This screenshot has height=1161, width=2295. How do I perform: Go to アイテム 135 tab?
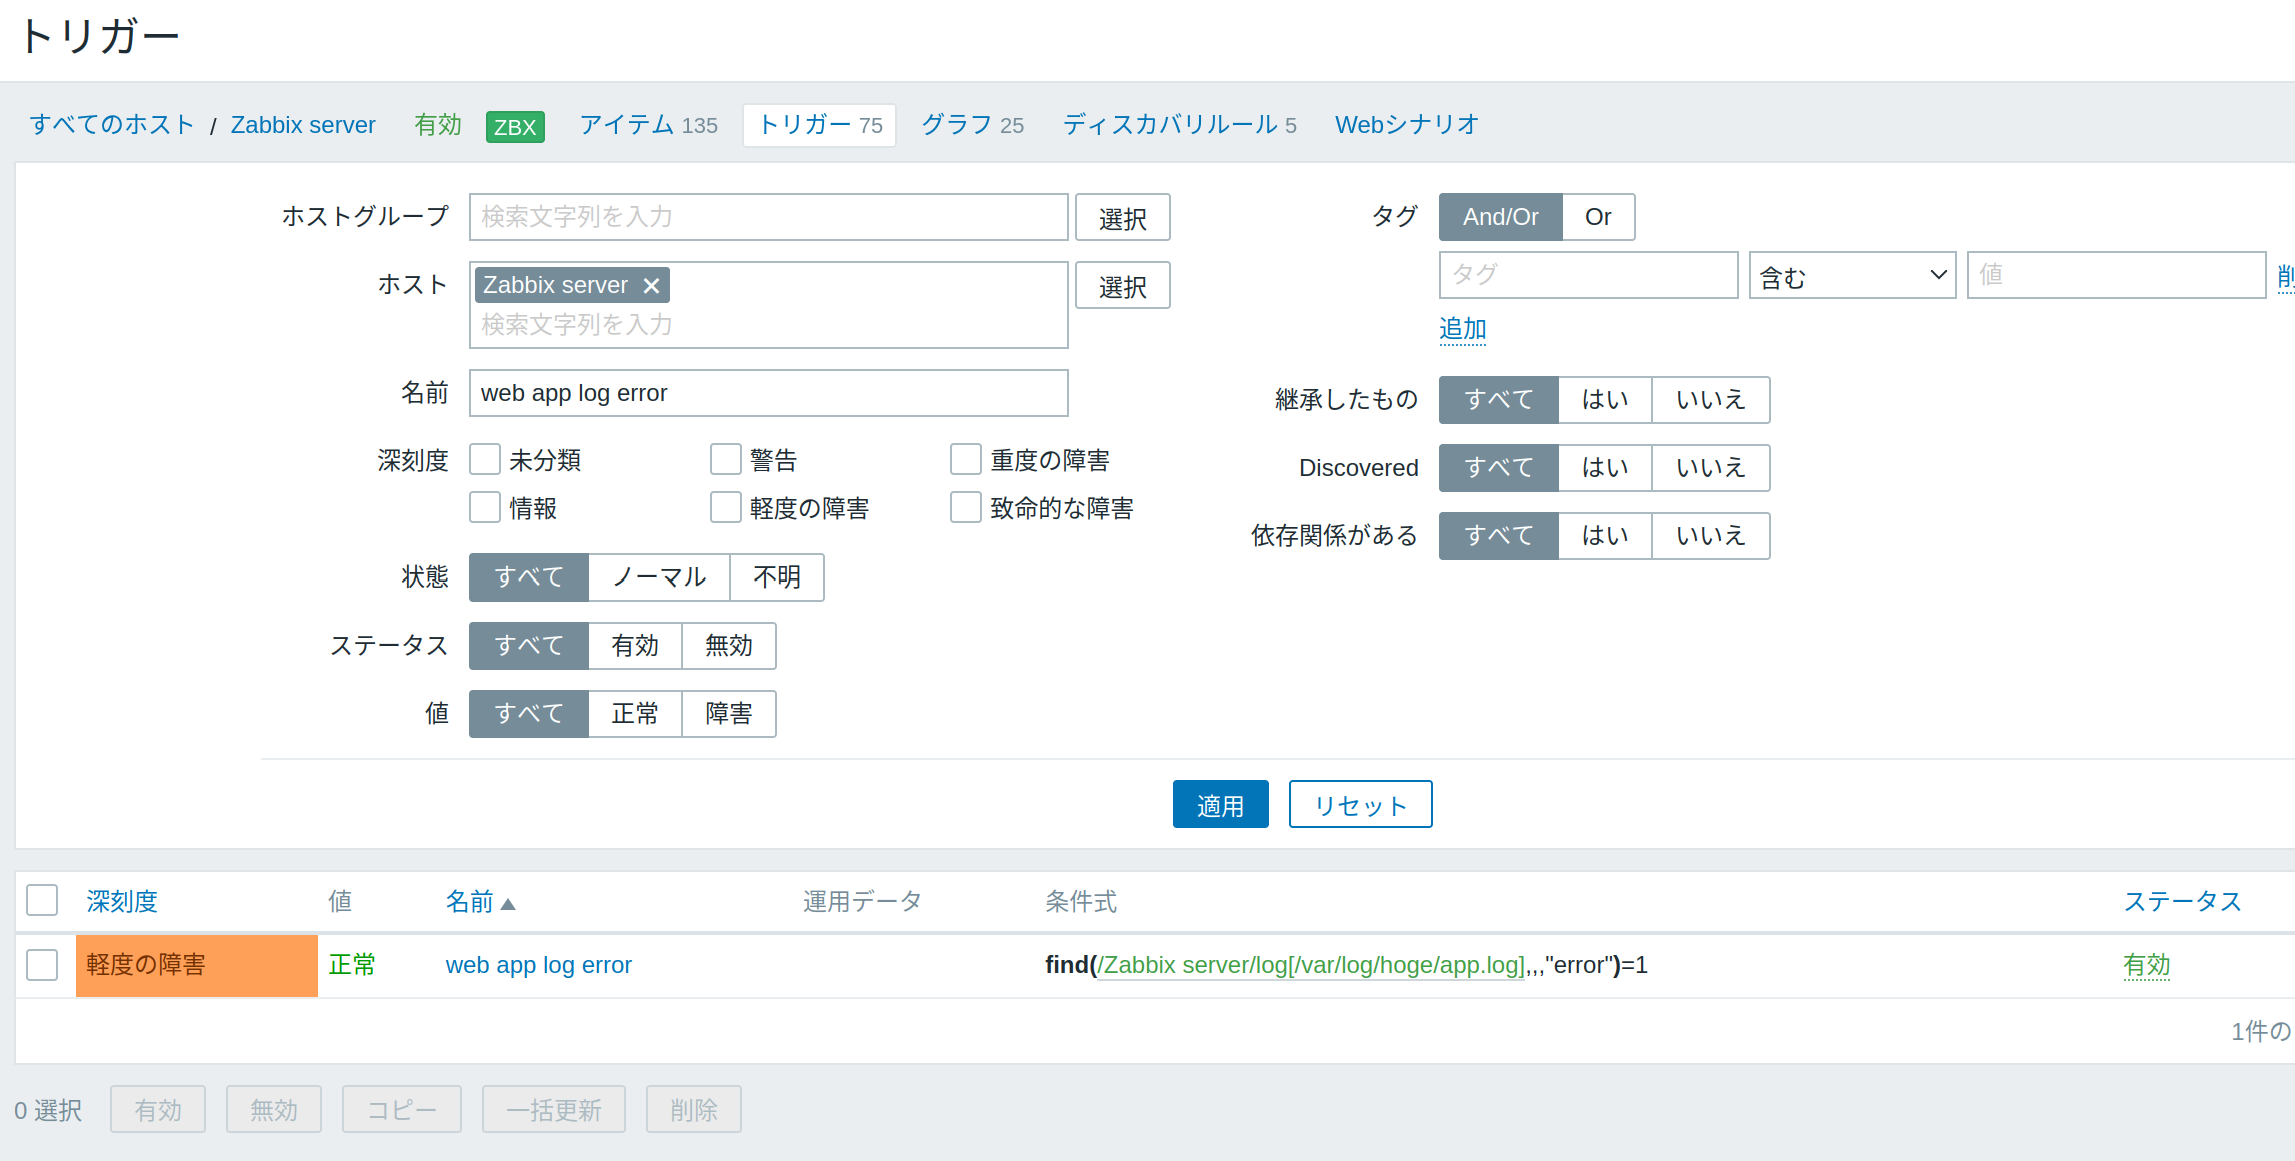click(x=648, y=125)
